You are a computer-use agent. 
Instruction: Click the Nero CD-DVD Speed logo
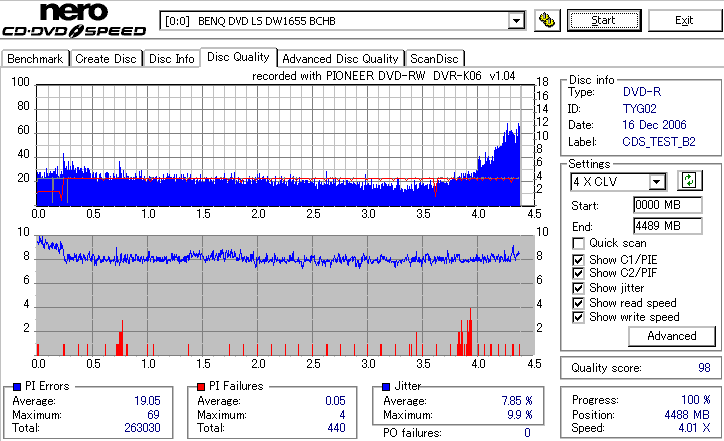74,20
